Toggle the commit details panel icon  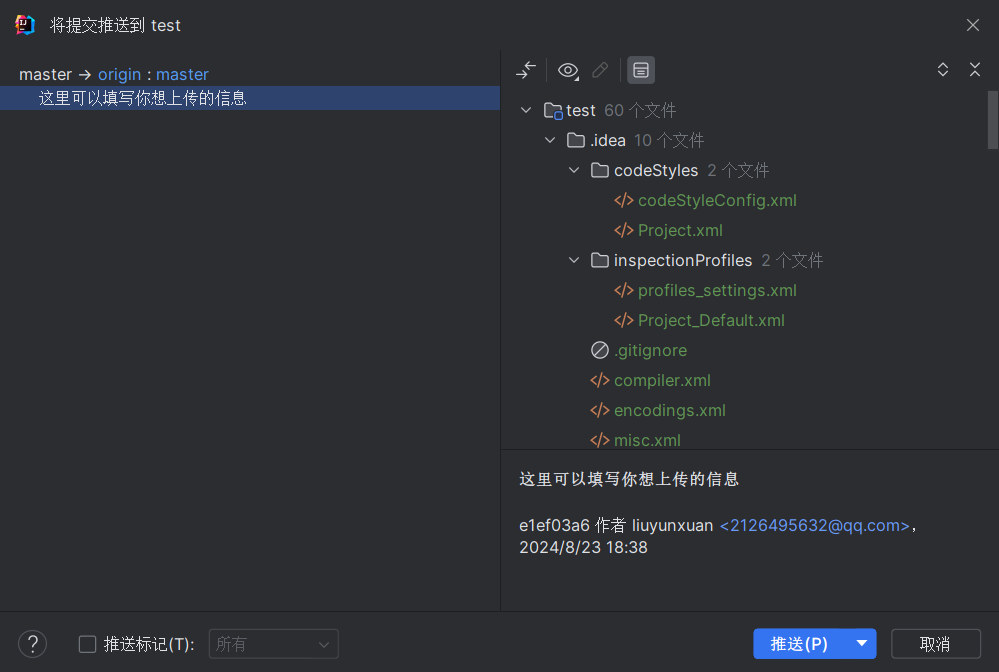click(x=641, y=70)
